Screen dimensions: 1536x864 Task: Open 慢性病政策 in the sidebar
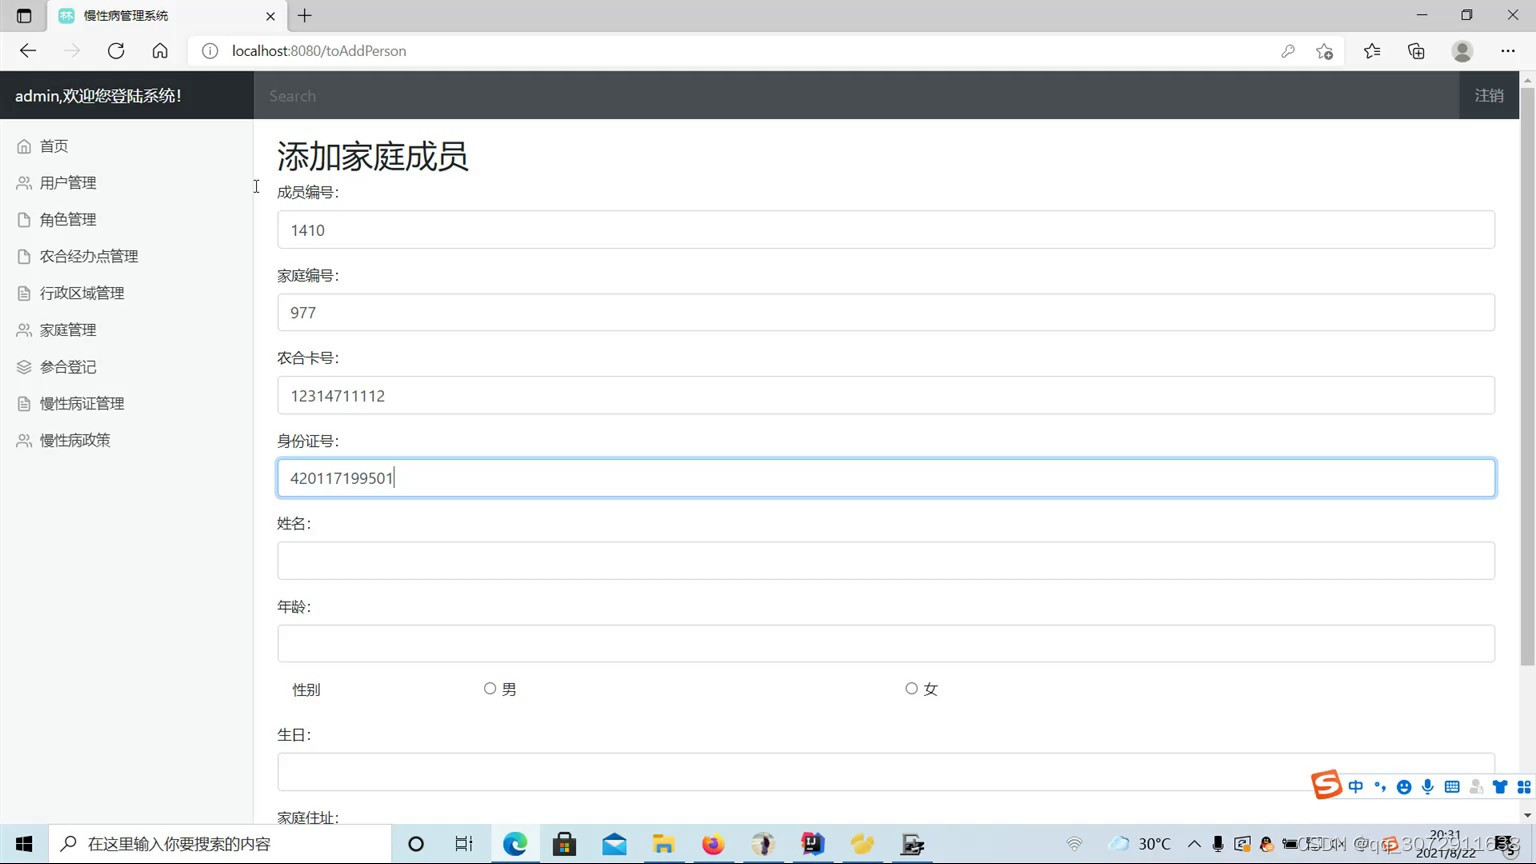click(x=74, y=440)
